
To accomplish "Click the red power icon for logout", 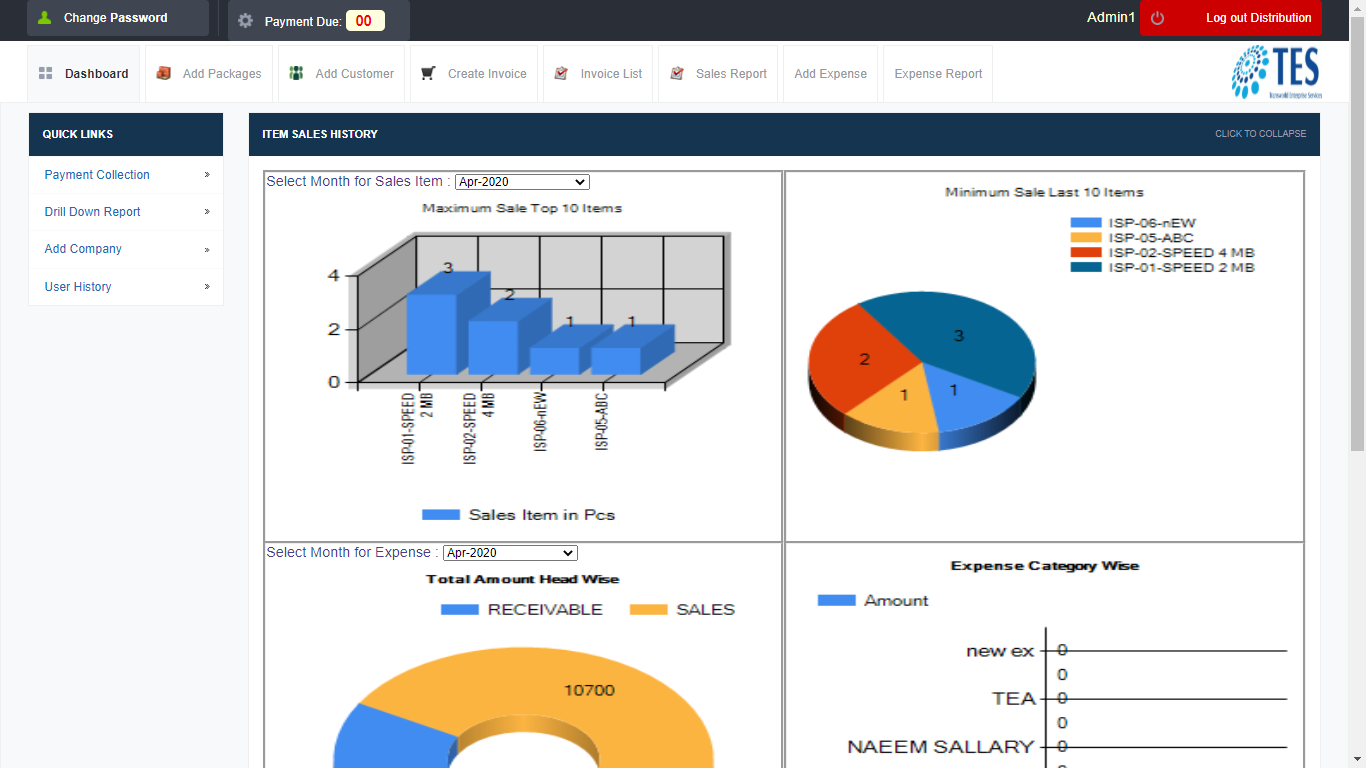I will [x=1158, y=18].
